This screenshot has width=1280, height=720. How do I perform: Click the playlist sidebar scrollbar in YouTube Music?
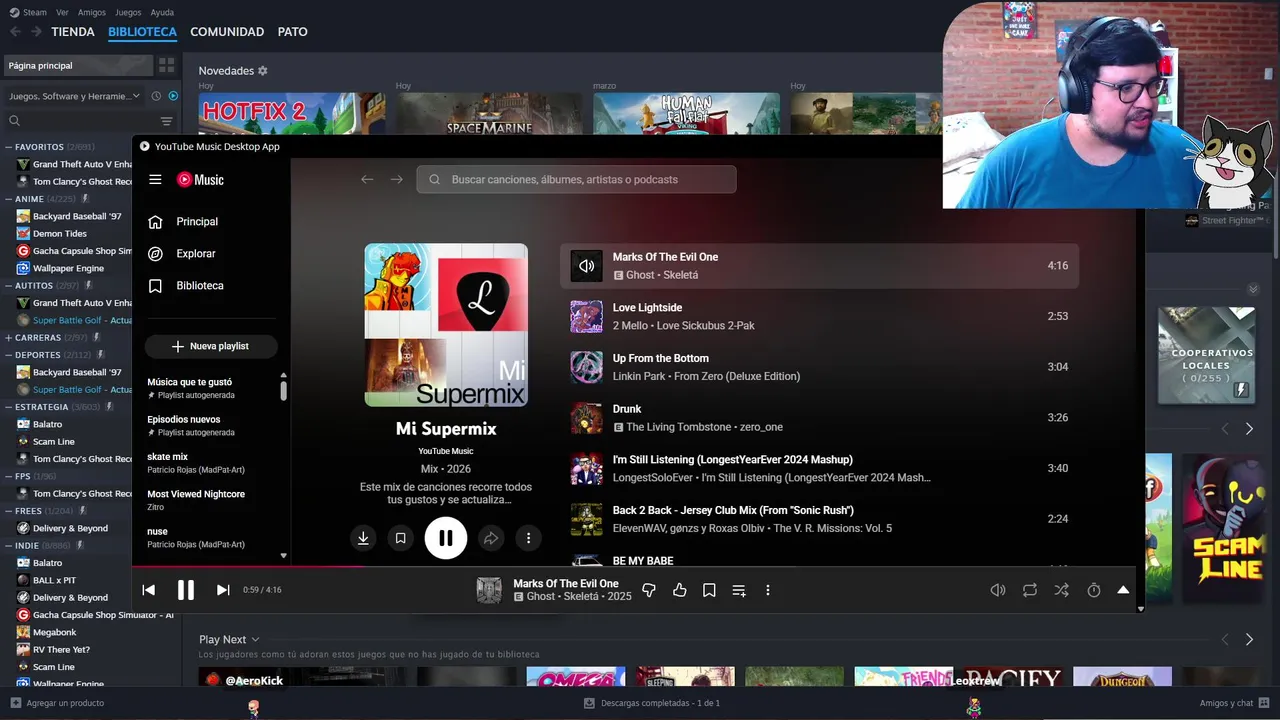point(284,390)
